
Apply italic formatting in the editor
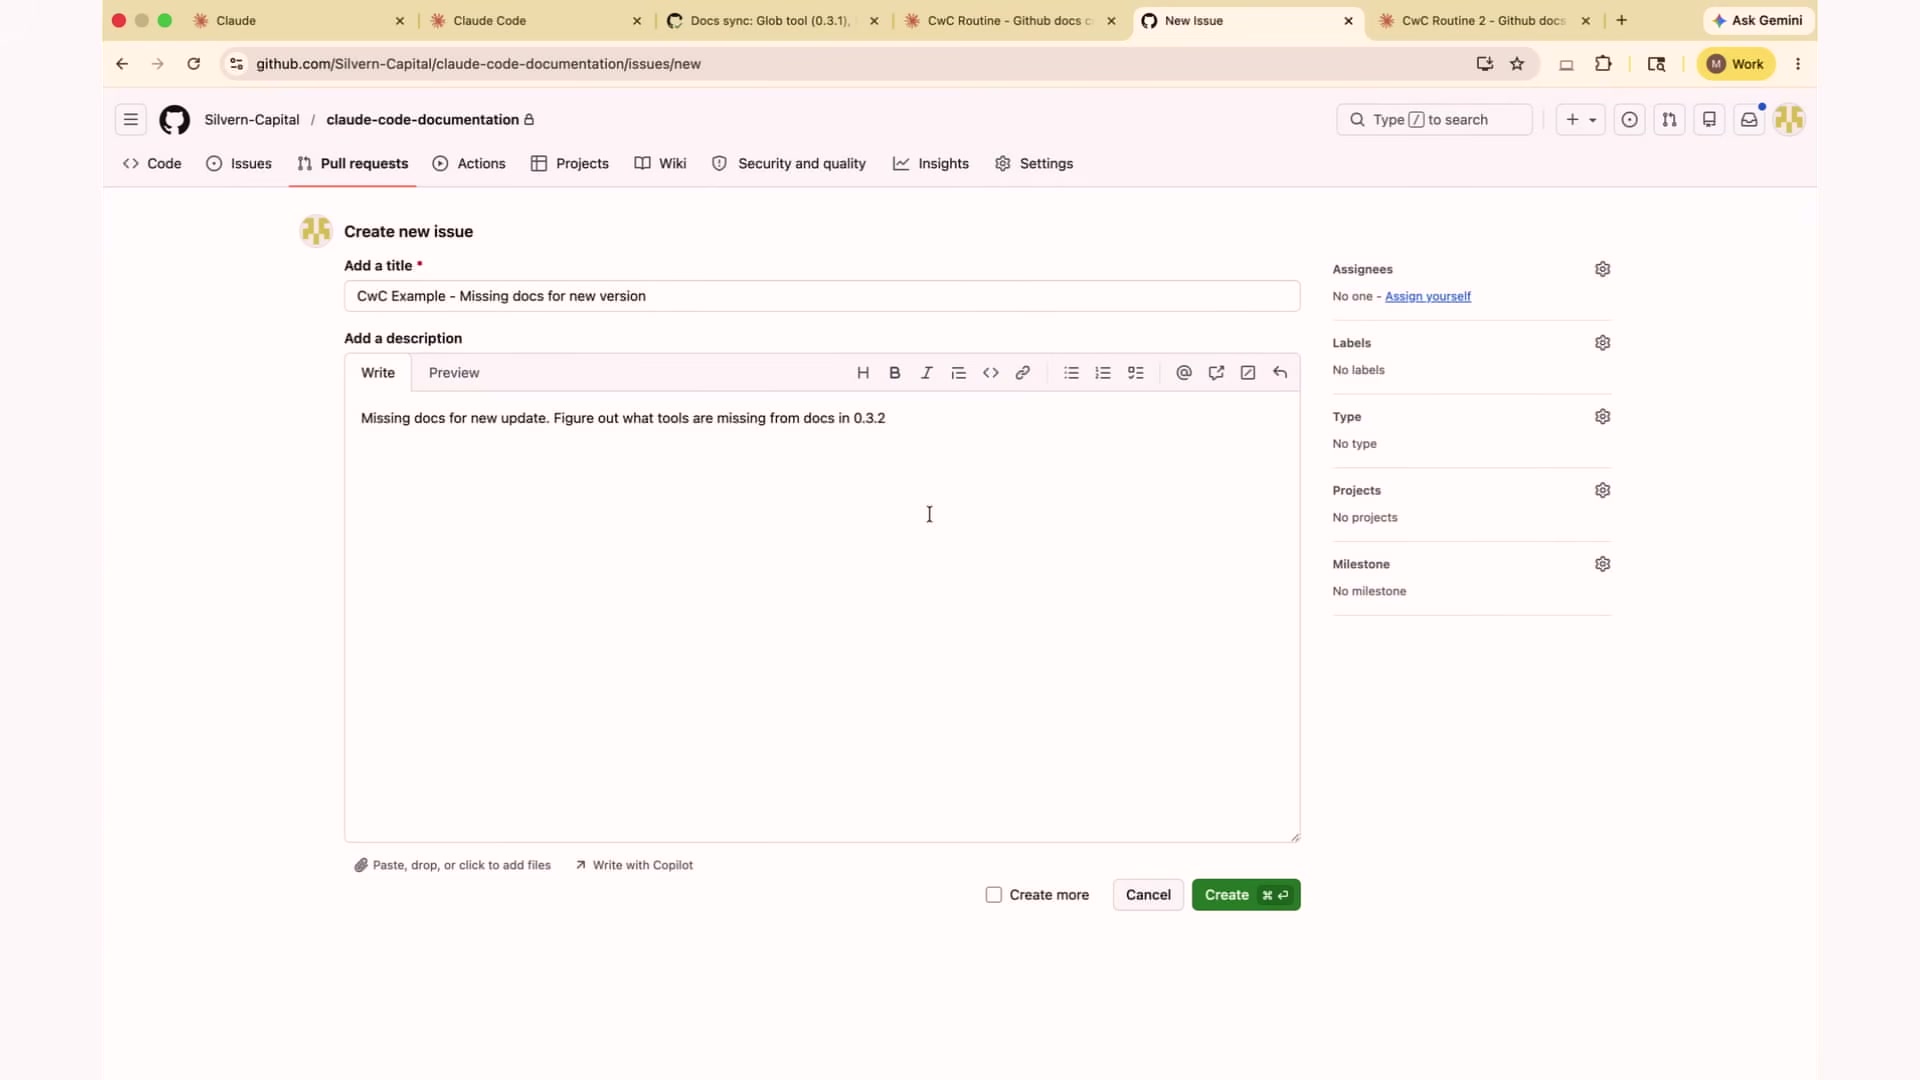tap(927, 373)
